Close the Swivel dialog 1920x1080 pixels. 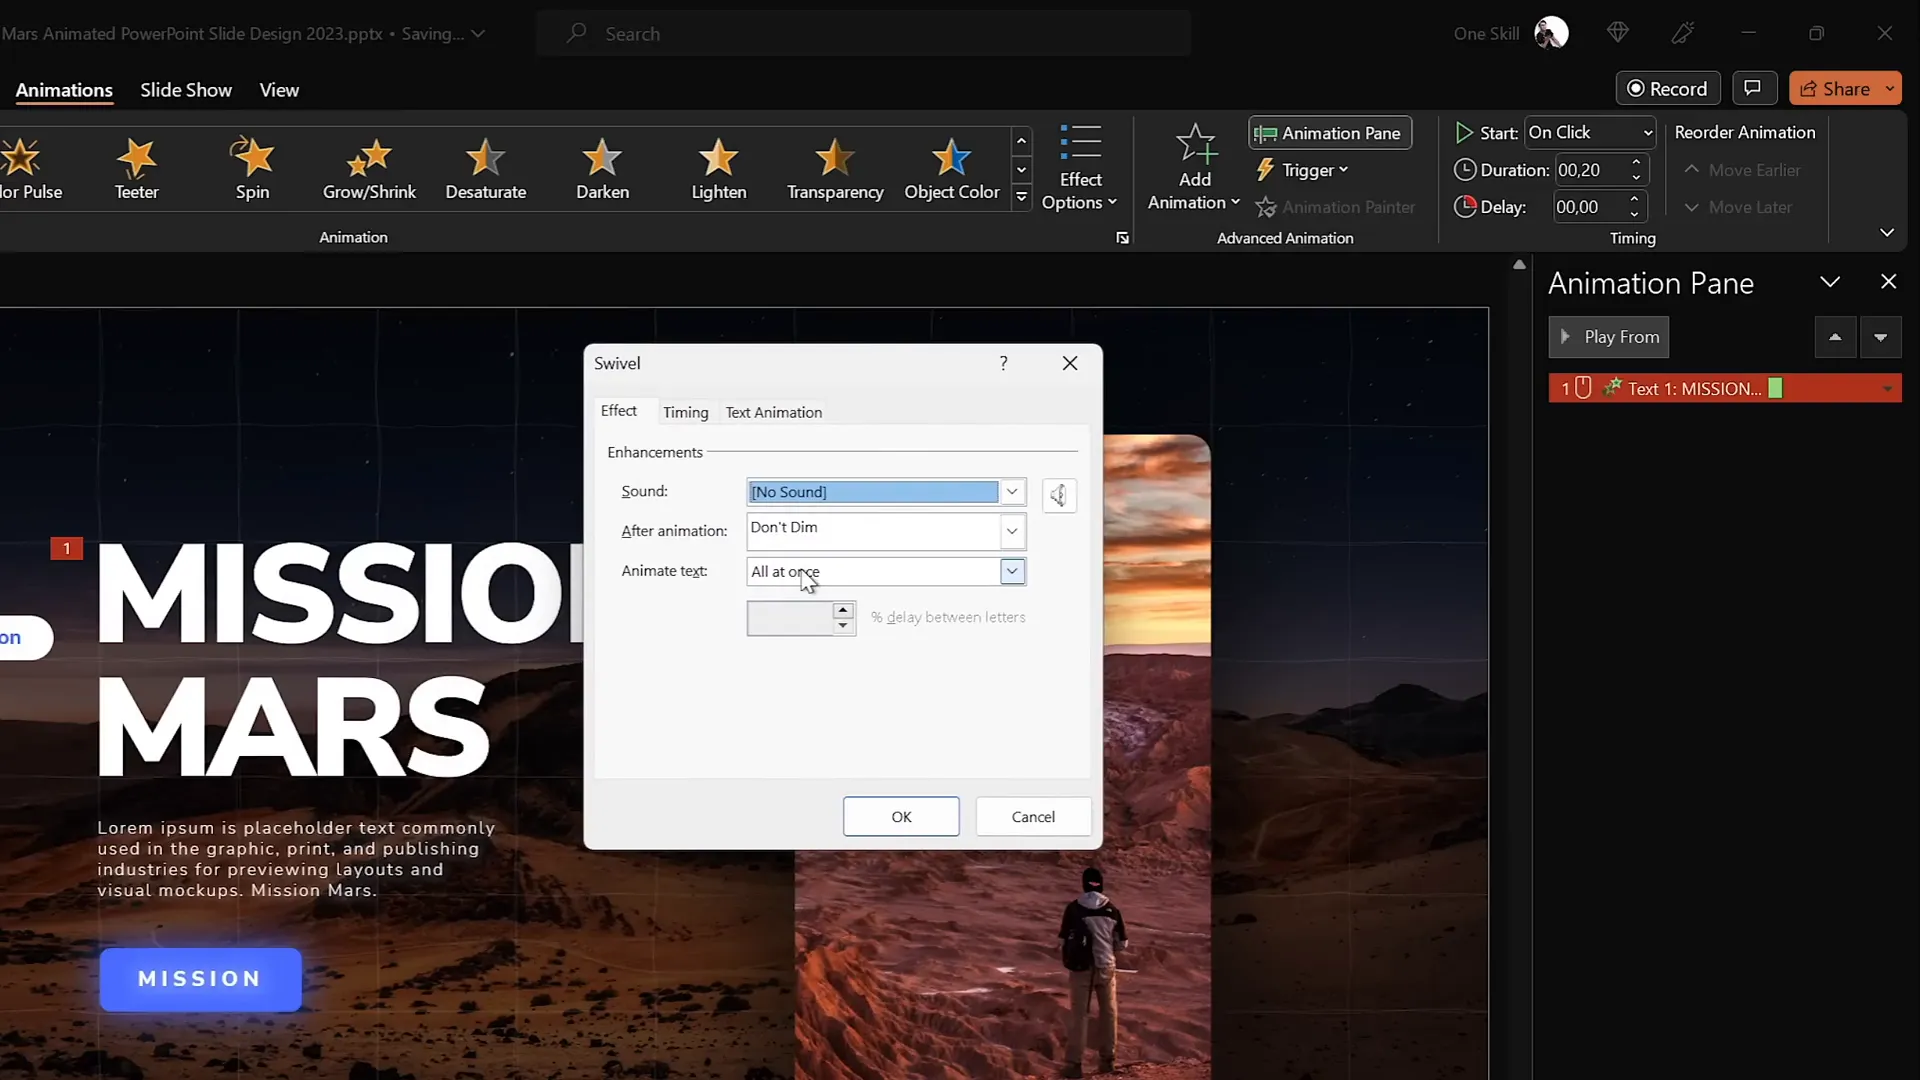1070,363
